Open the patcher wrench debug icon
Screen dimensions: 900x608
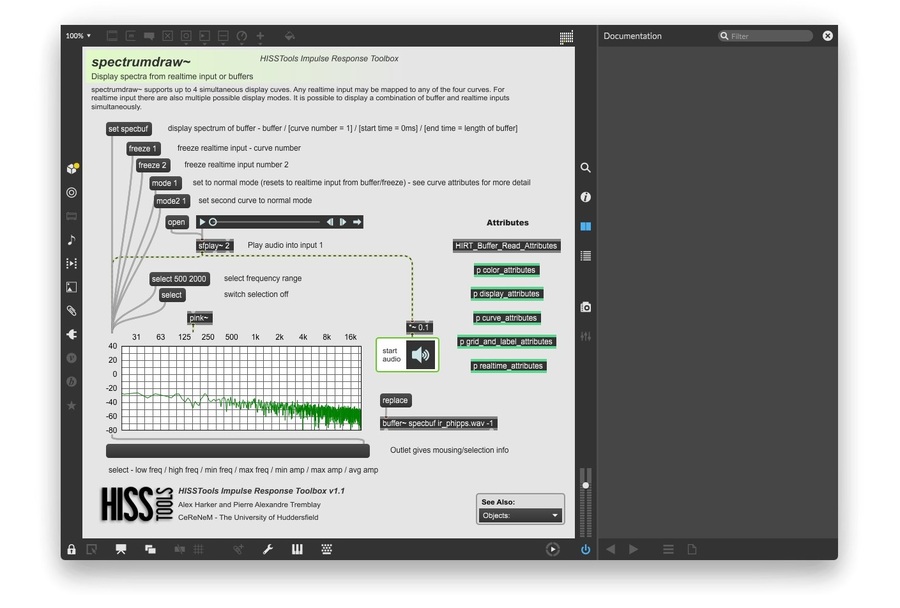(268, 549)
